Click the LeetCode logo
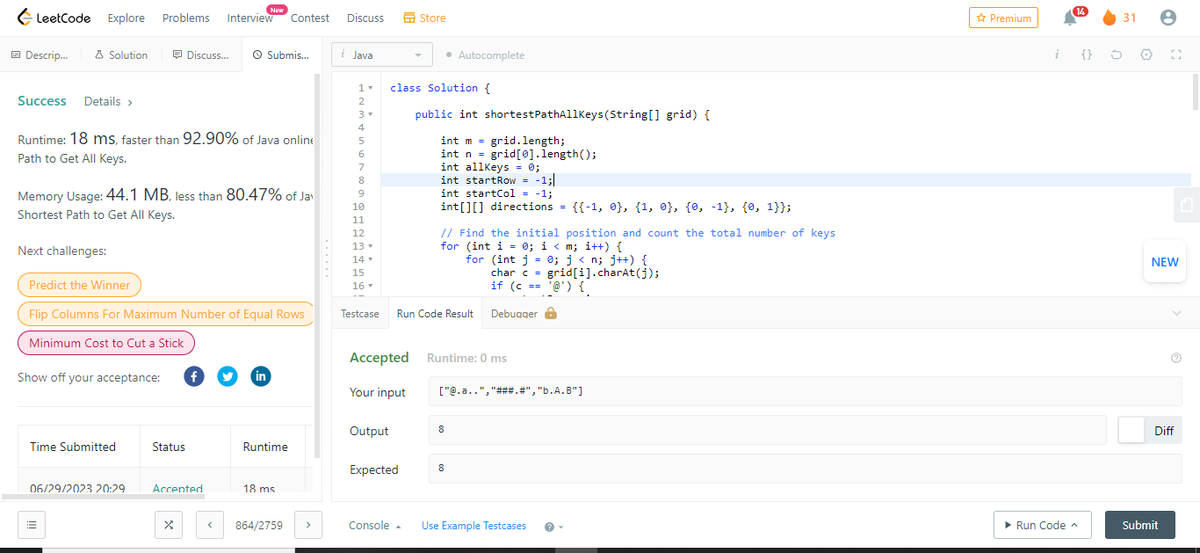The height and width of the screenshot is (553, 1200). tap(55, 18)
